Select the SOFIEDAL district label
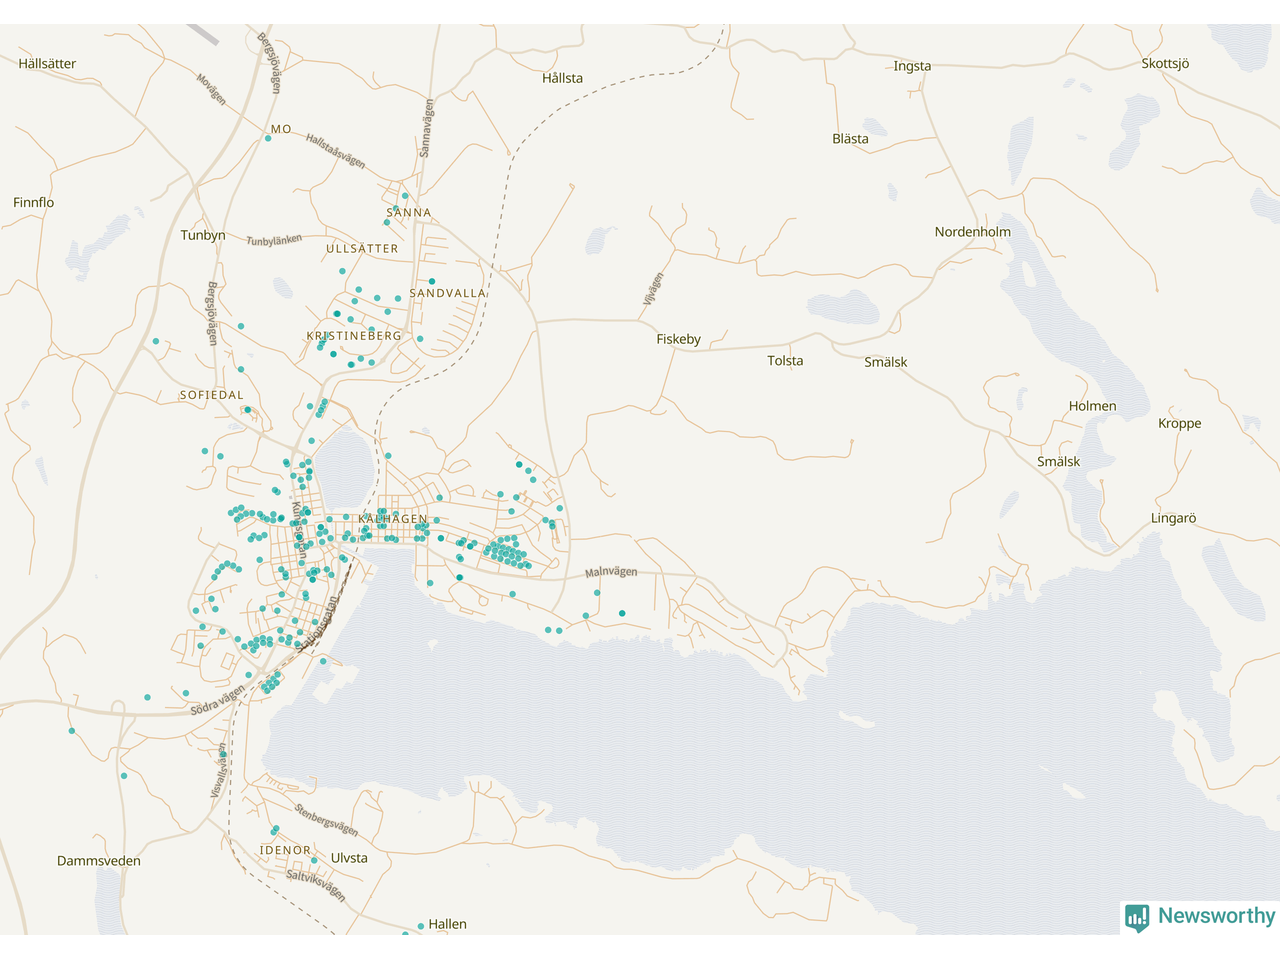1280x960 pixels. click(x=212, y=395)
